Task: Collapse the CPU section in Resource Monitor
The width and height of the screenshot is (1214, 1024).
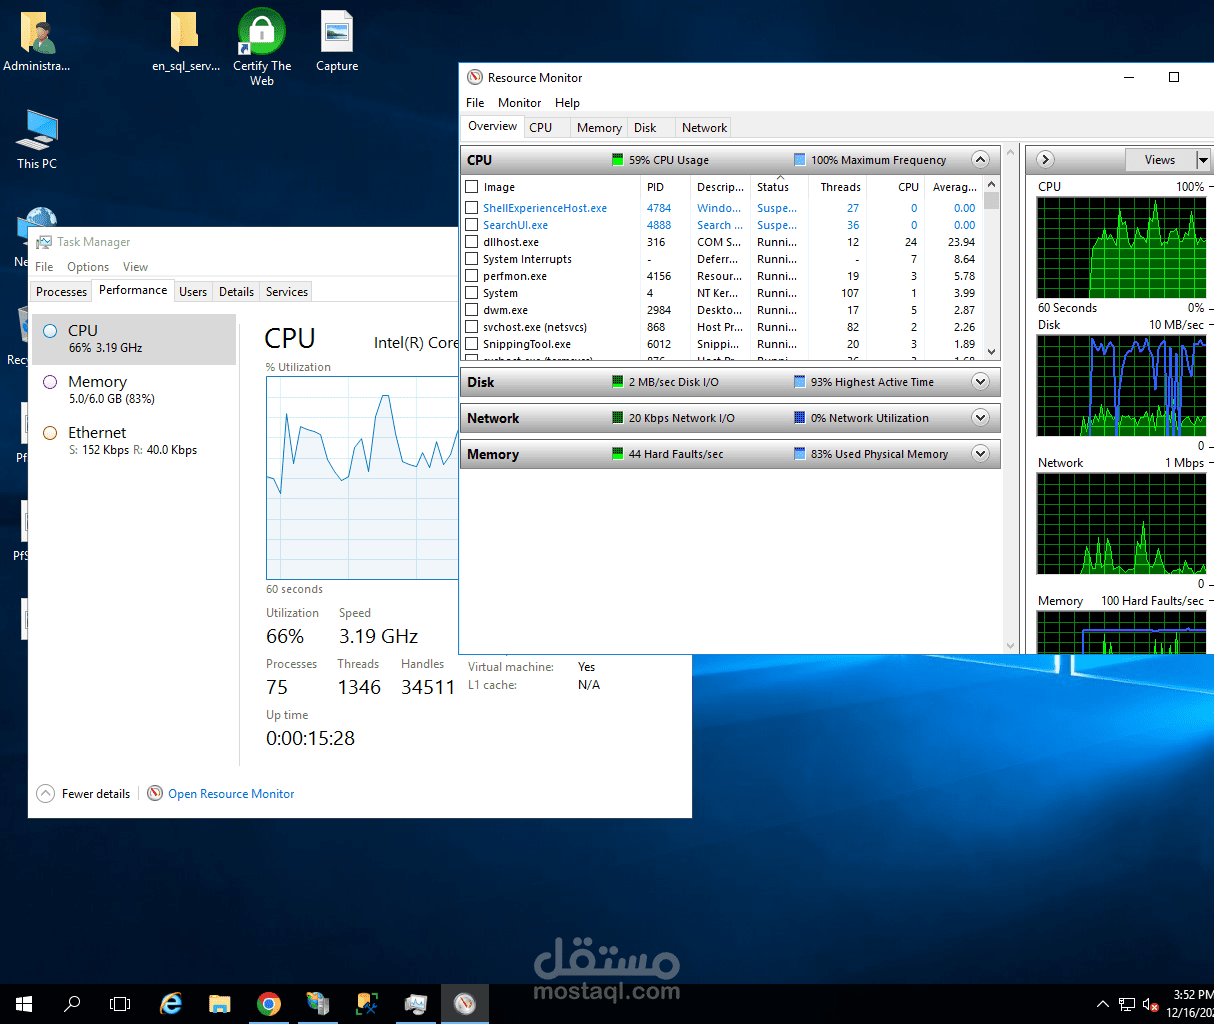Action: coord(980,160)
